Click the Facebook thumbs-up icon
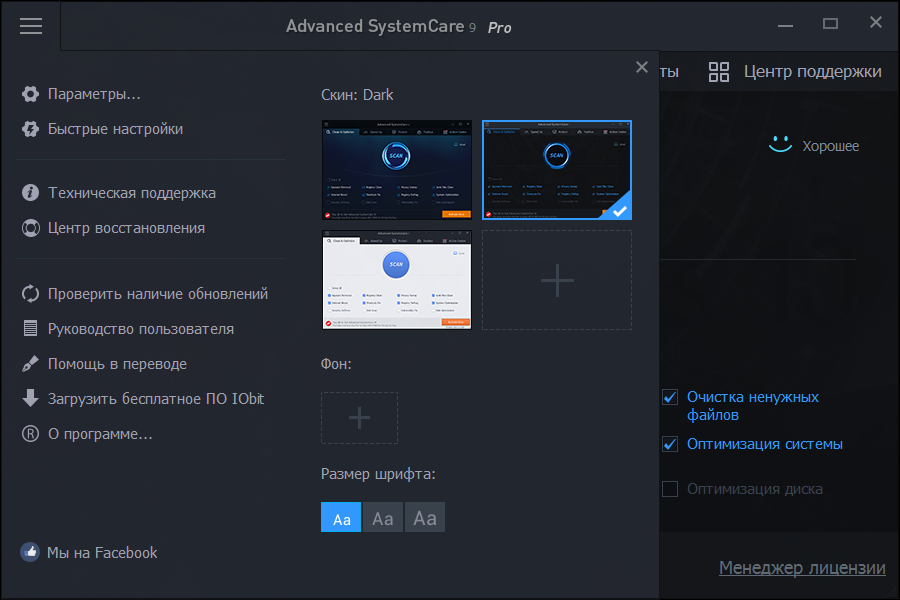 pyautogui.click(x=30, y=552)
